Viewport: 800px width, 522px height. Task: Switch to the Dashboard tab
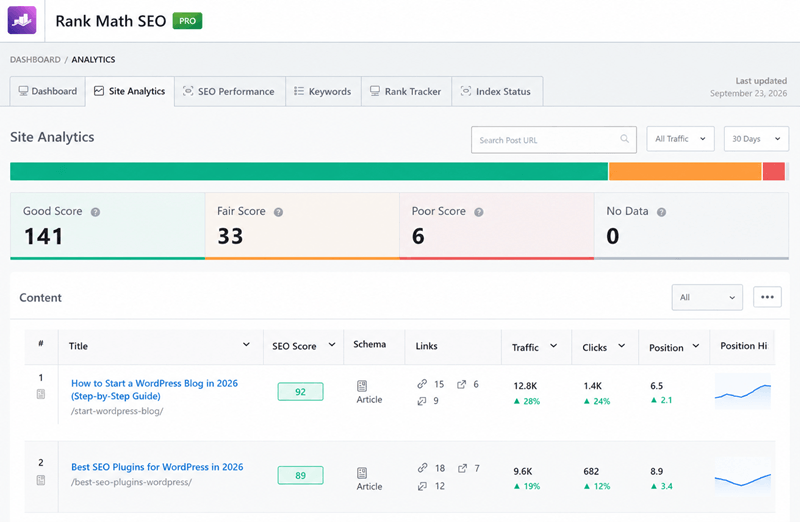[47, 91]
